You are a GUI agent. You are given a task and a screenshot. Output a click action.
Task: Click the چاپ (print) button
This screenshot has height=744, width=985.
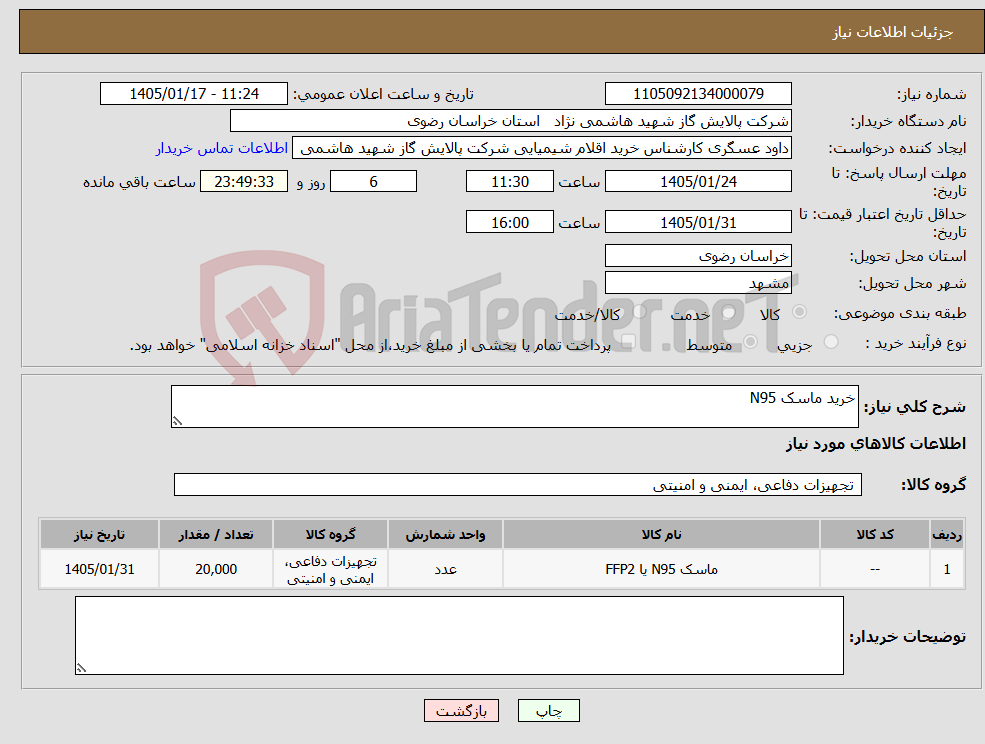click(548, 711)
